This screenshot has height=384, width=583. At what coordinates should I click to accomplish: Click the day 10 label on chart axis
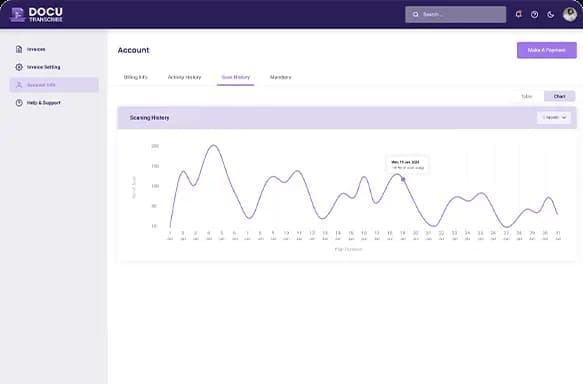(x=286, y=236)
